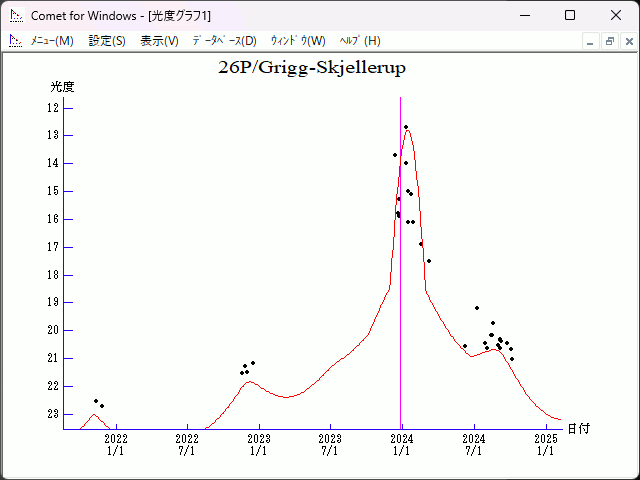Click magnitude 12 tick label
Image resolution: width=640 pixels, height=480 pixels.
pyautogui.click(x=53, y=108)
